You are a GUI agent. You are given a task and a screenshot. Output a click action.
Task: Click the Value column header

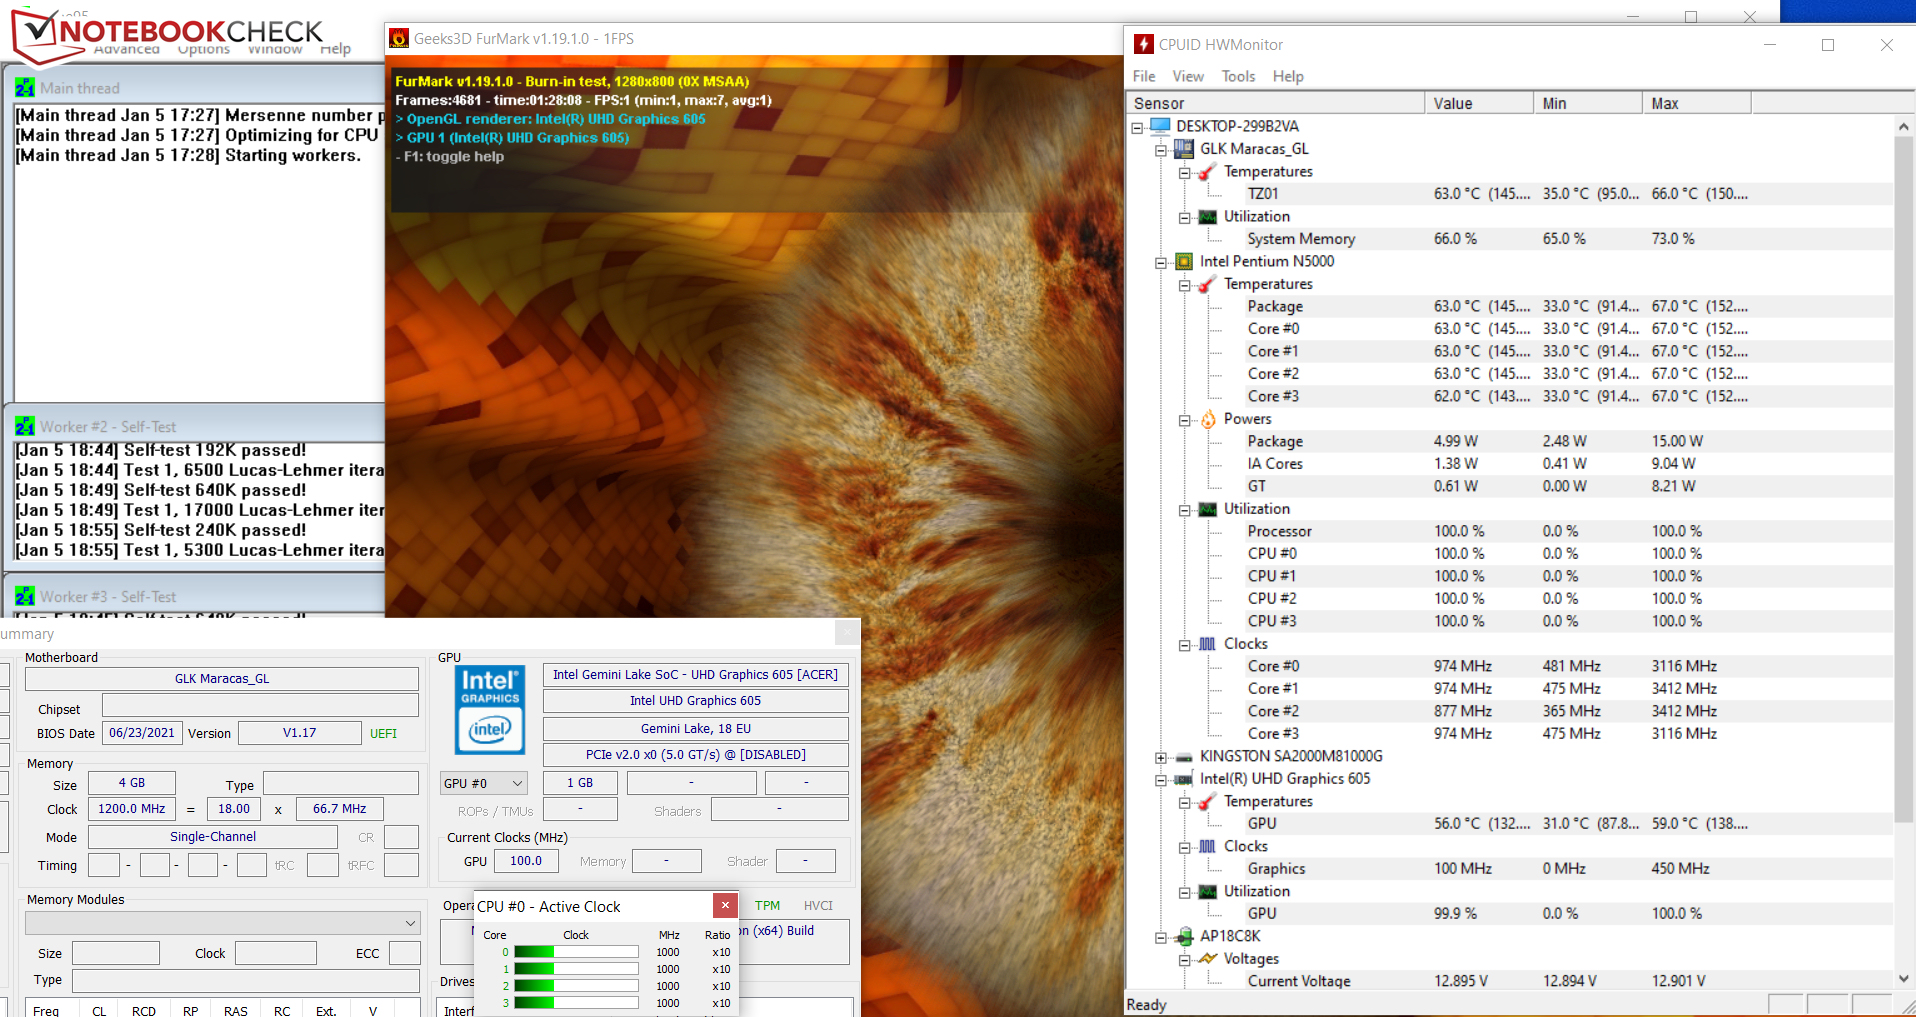(x=1479, y=103)
